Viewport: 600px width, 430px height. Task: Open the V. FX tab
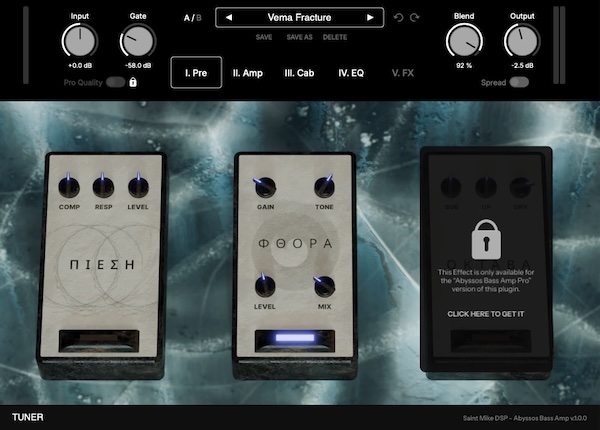pyautogui.click(x=403, y=73)
